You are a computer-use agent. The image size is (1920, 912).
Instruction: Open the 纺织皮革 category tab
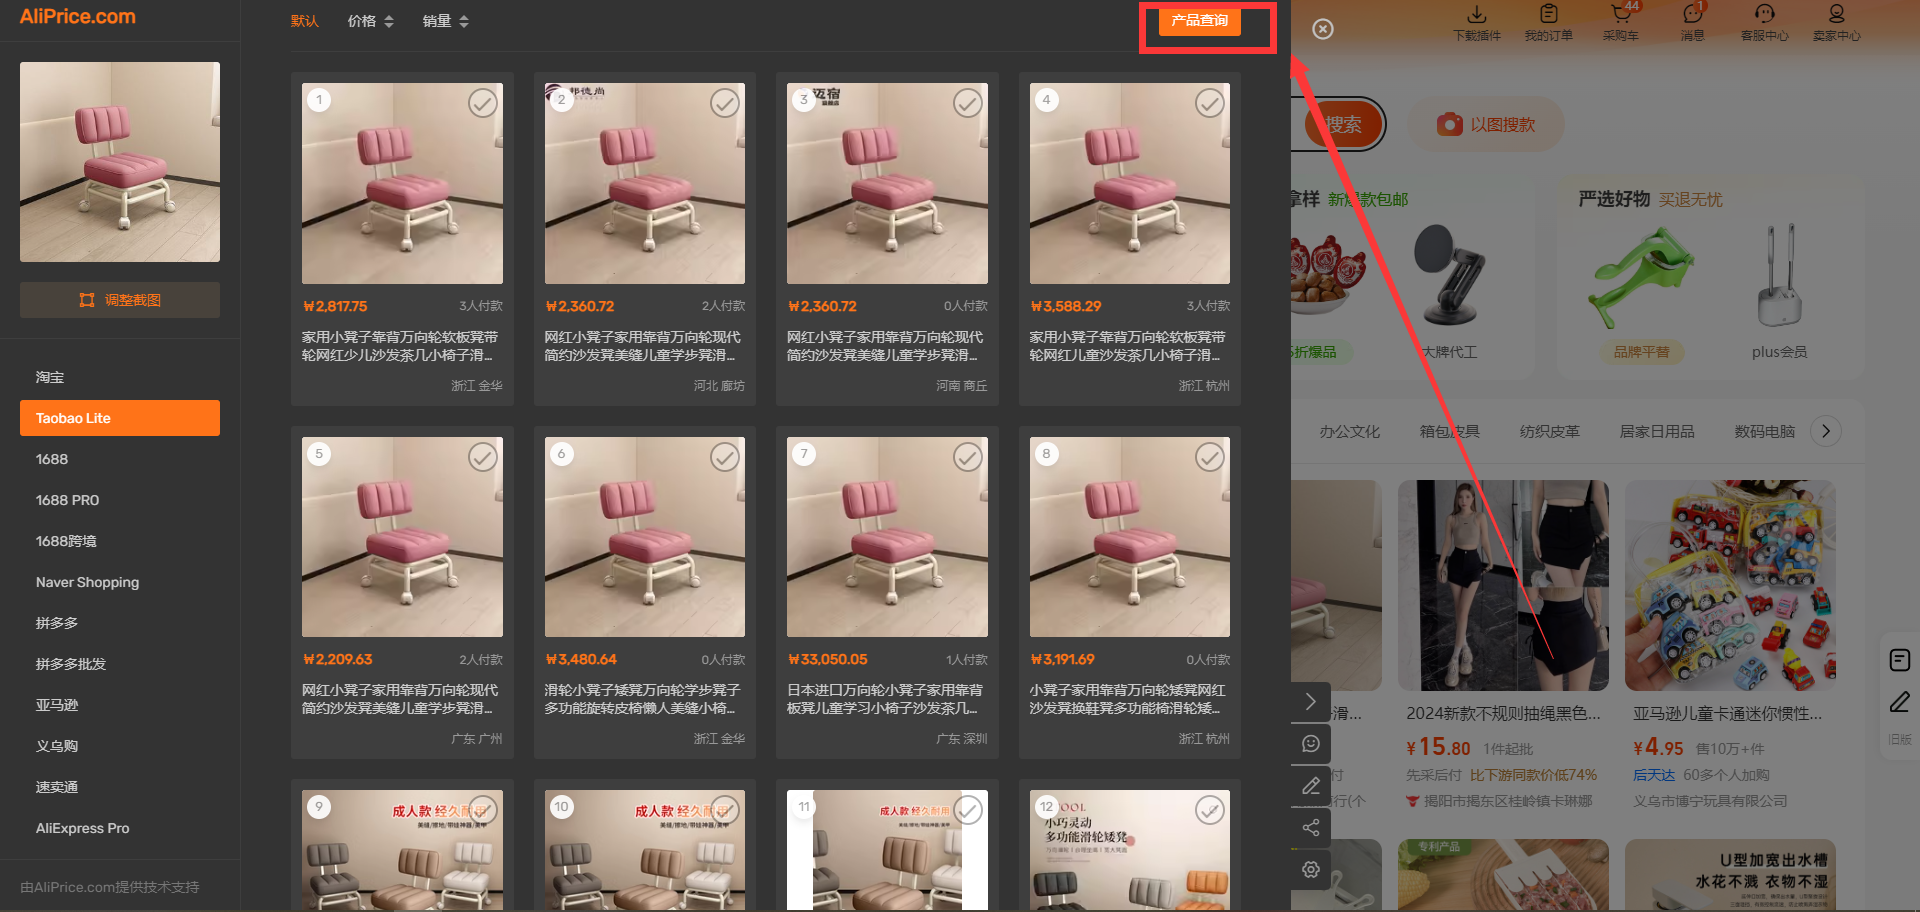1549,431
